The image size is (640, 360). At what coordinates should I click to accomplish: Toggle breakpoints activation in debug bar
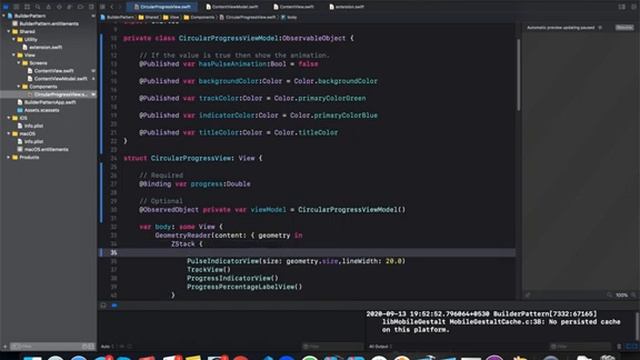pos(114,305)
